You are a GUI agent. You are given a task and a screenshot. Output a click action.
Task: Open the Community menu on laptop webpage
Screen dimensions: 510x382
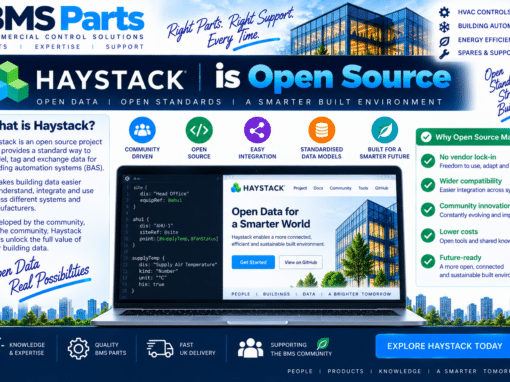pyautogui.click(x=340, y=188)
